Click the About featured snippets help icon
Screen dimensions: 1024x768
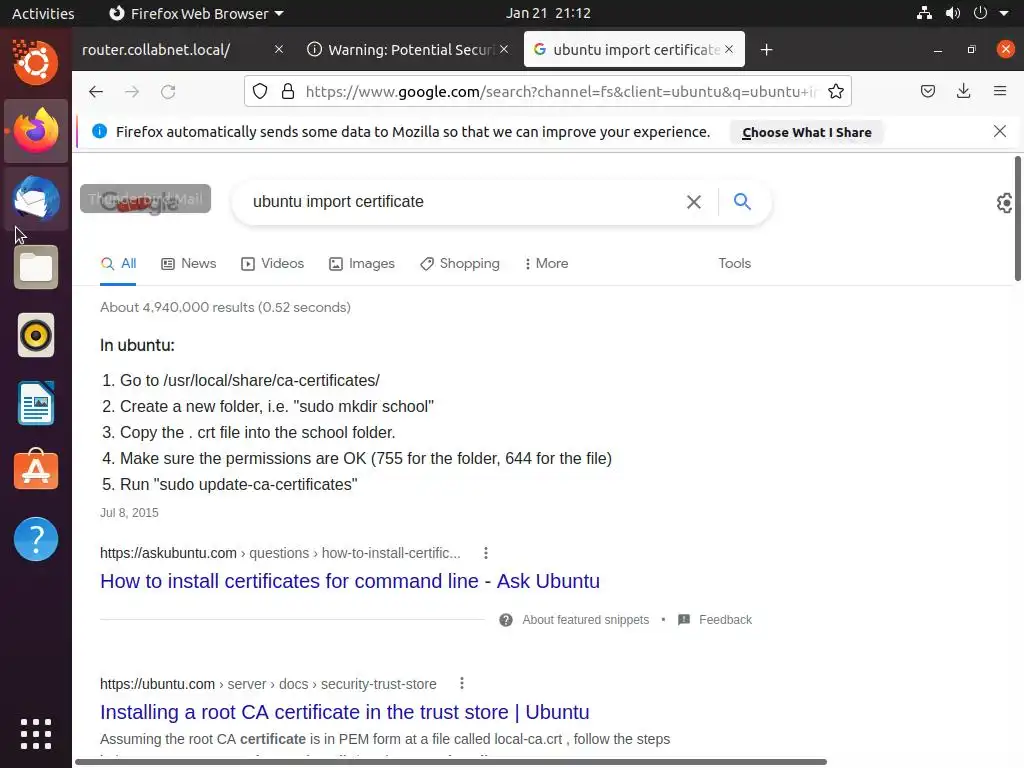coord(505,620)
